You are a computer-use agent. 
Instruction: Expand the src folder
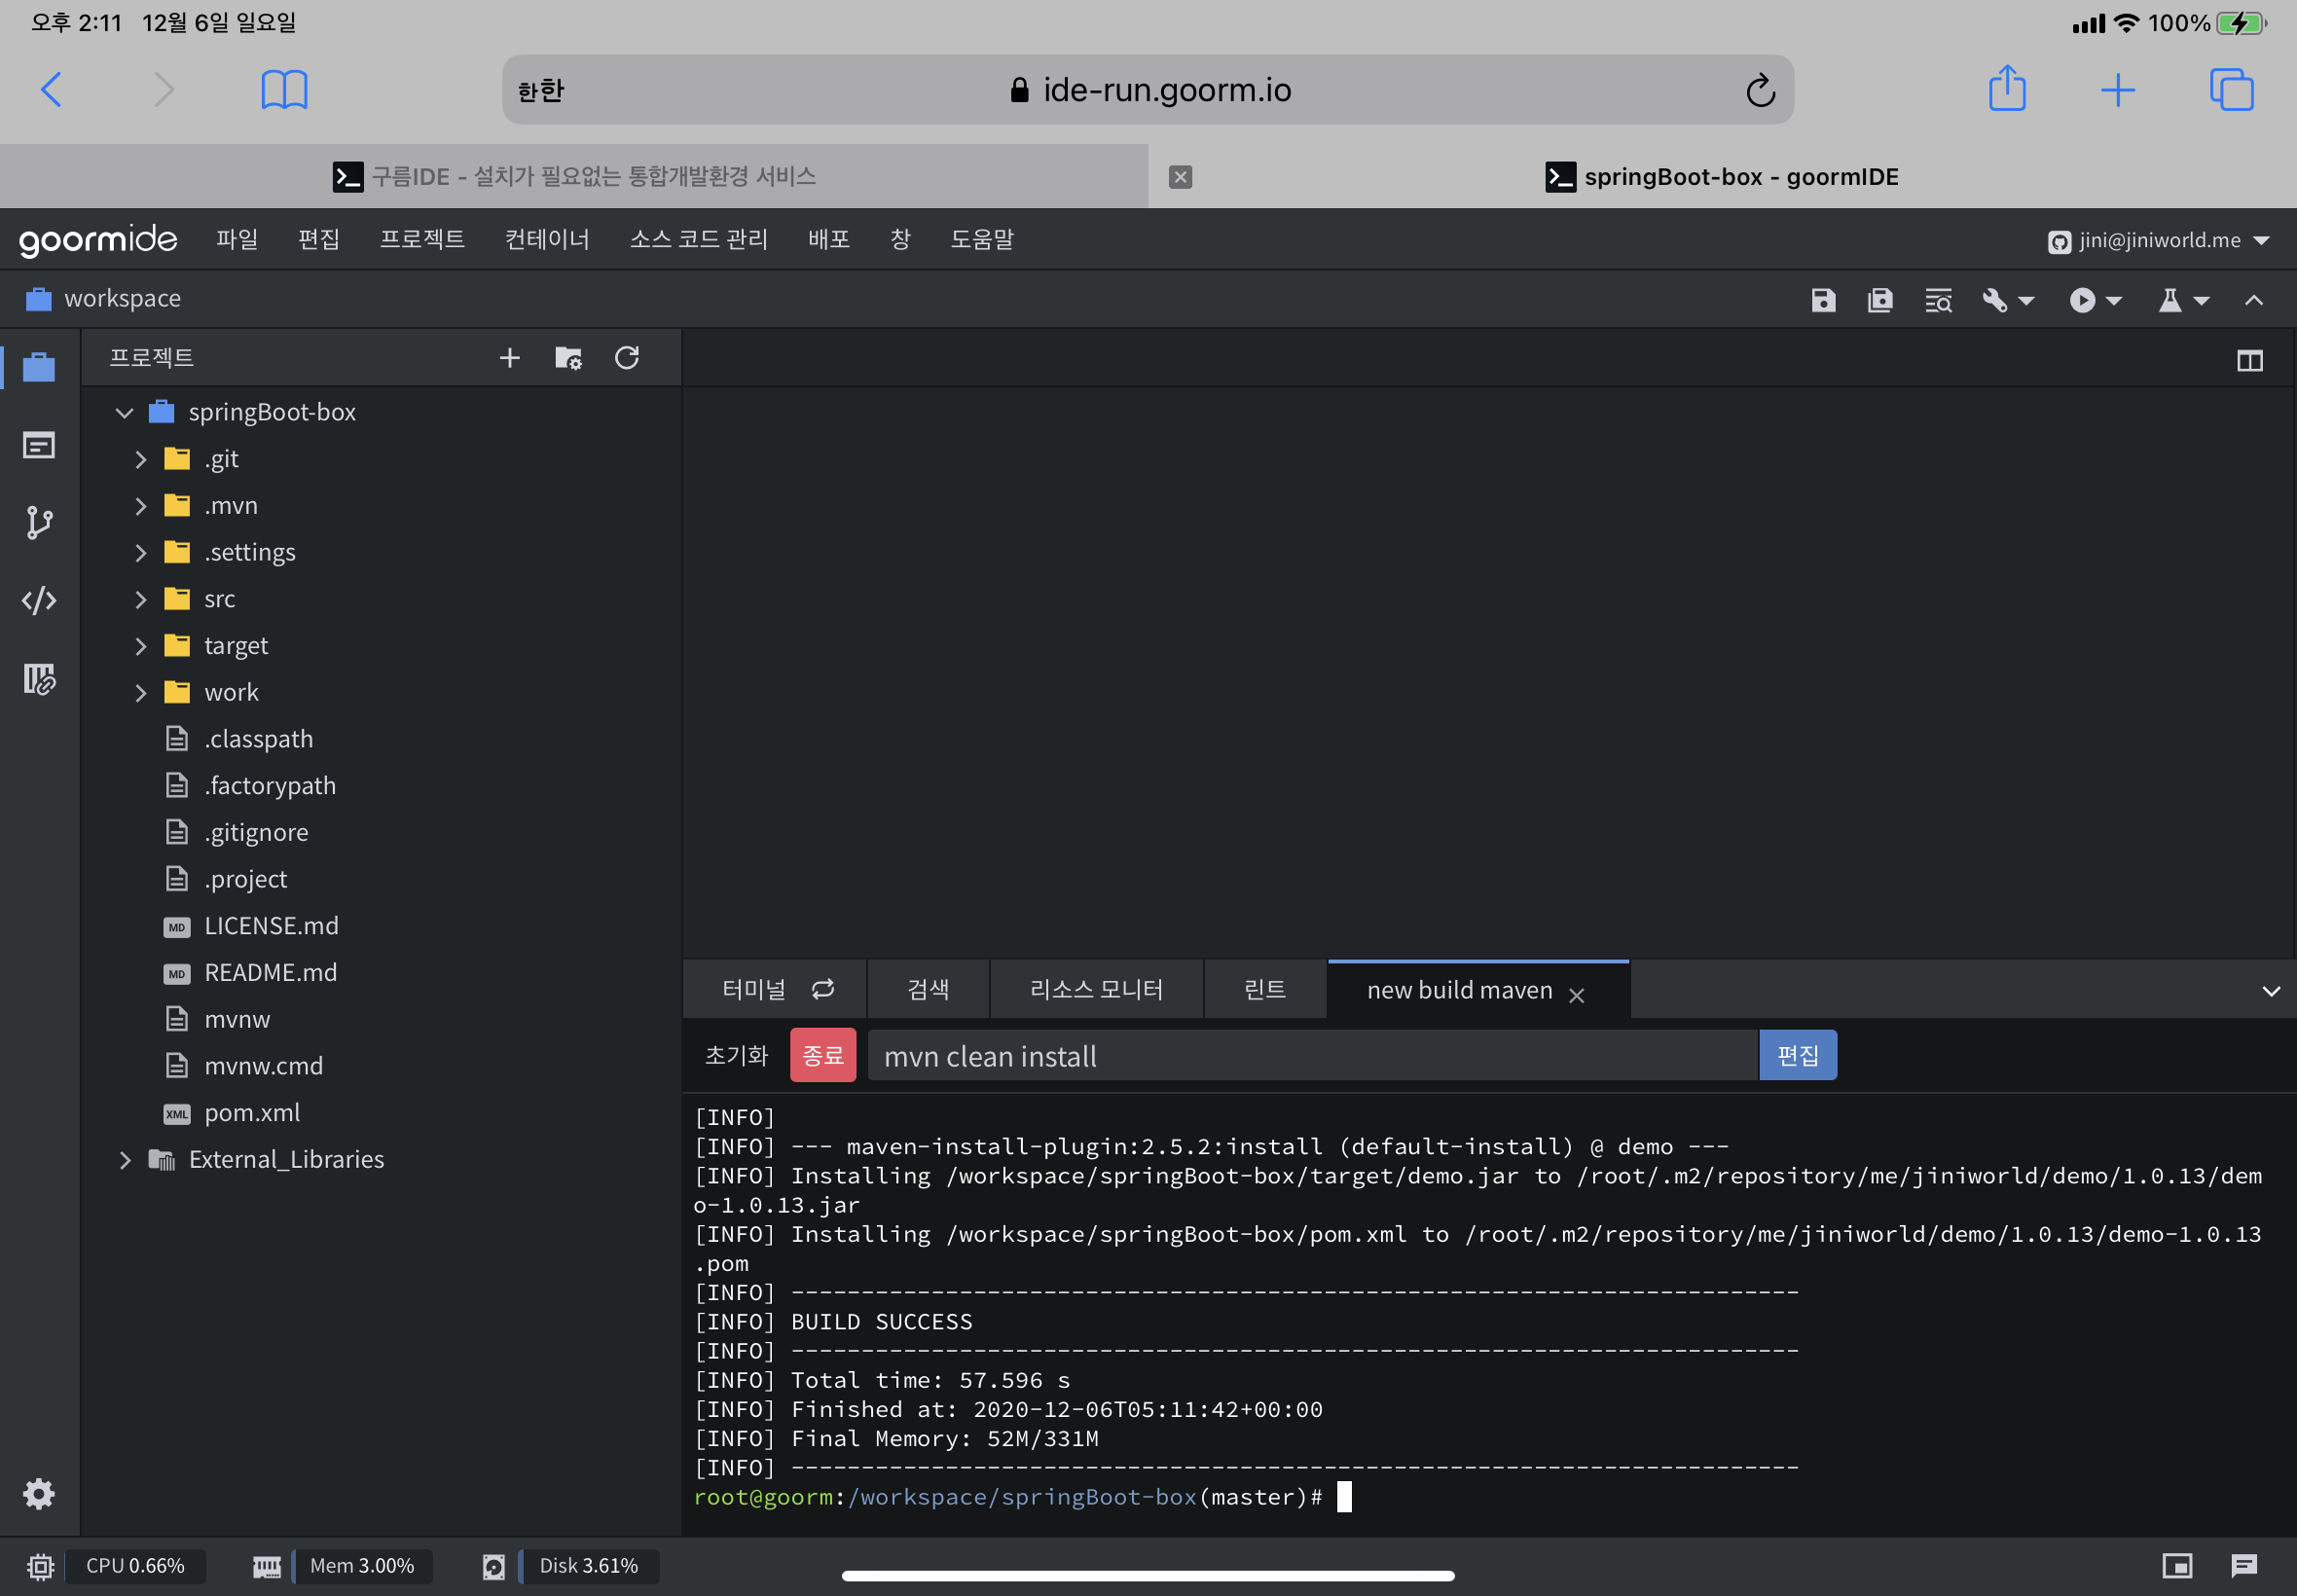click(x=141, y=599)
